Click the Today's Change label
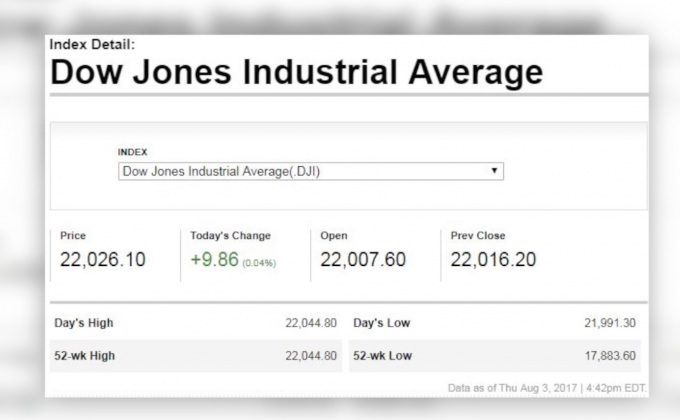The width and height of the screenshot is (680, 420). [230, 236]
